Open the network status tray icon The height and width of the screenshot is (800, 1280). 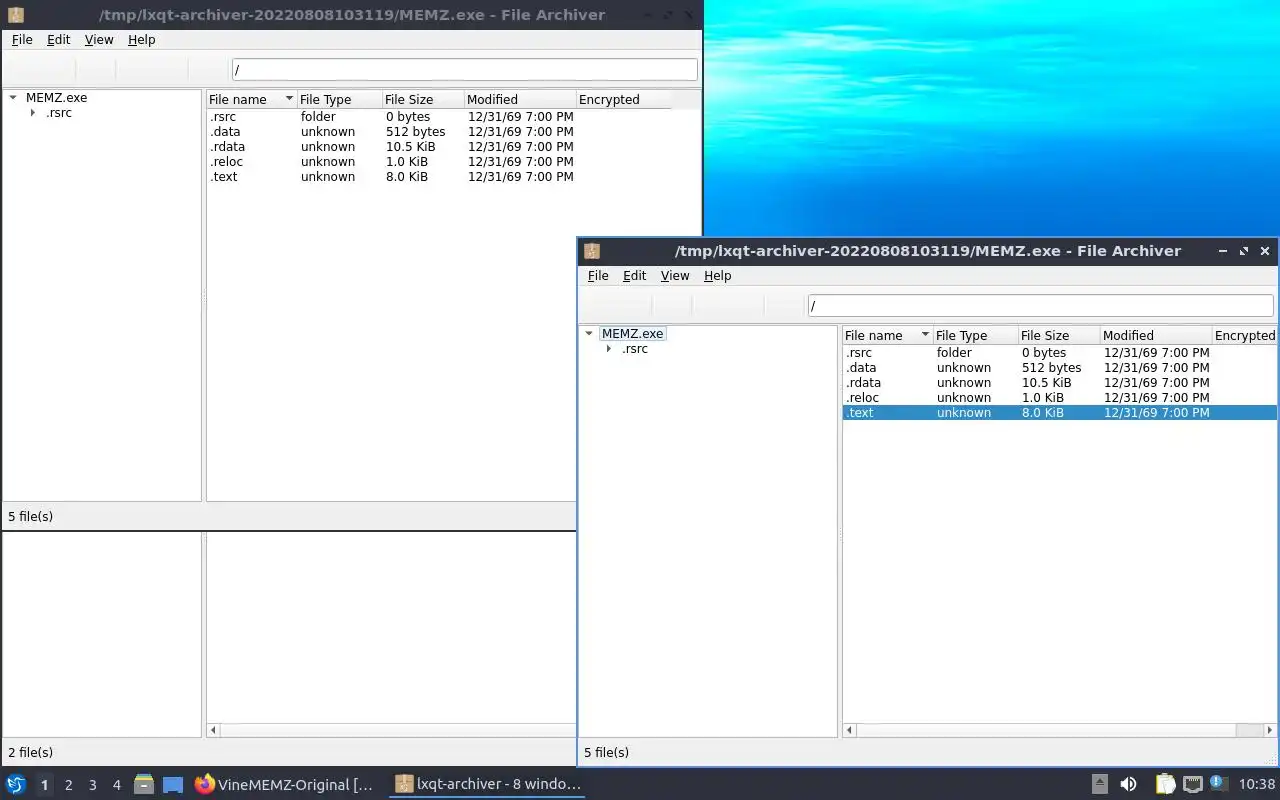click(1192, 785)
